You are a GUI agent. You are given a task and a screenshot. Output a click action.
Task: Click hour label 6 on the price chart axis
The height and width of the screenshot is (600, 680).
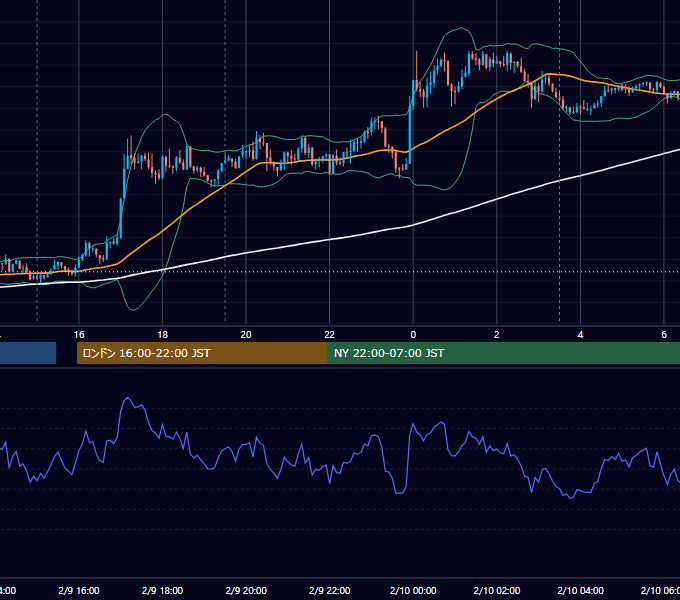[664, 335]
